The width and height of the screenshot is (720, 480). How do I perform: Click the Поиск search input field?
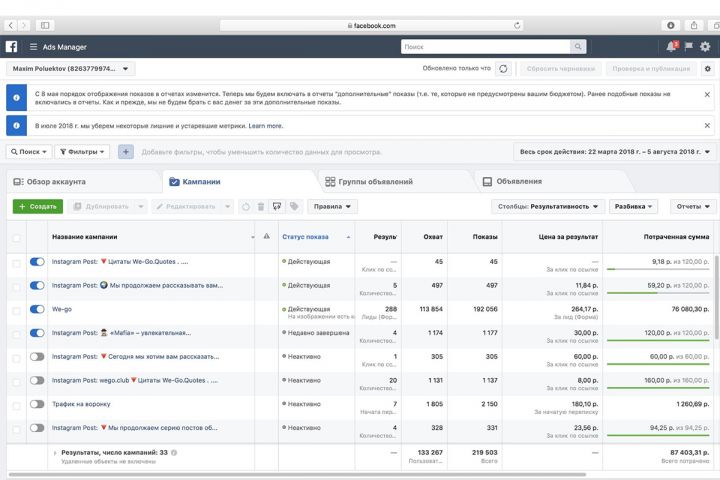click(485, 46)
